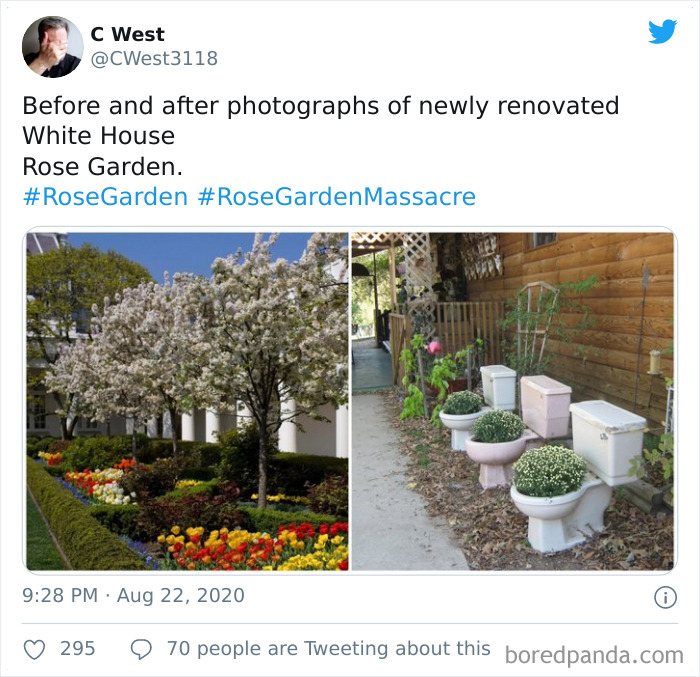Click the C West display name

128,34
